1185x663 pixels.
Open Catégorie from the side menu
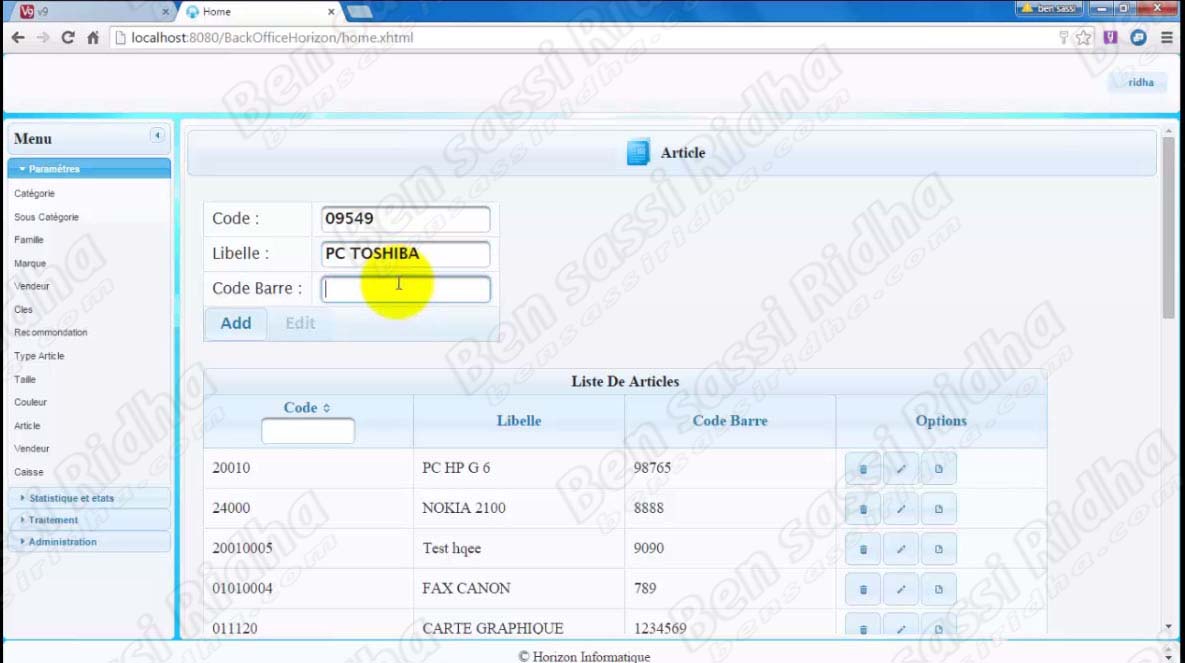(35, 194)
